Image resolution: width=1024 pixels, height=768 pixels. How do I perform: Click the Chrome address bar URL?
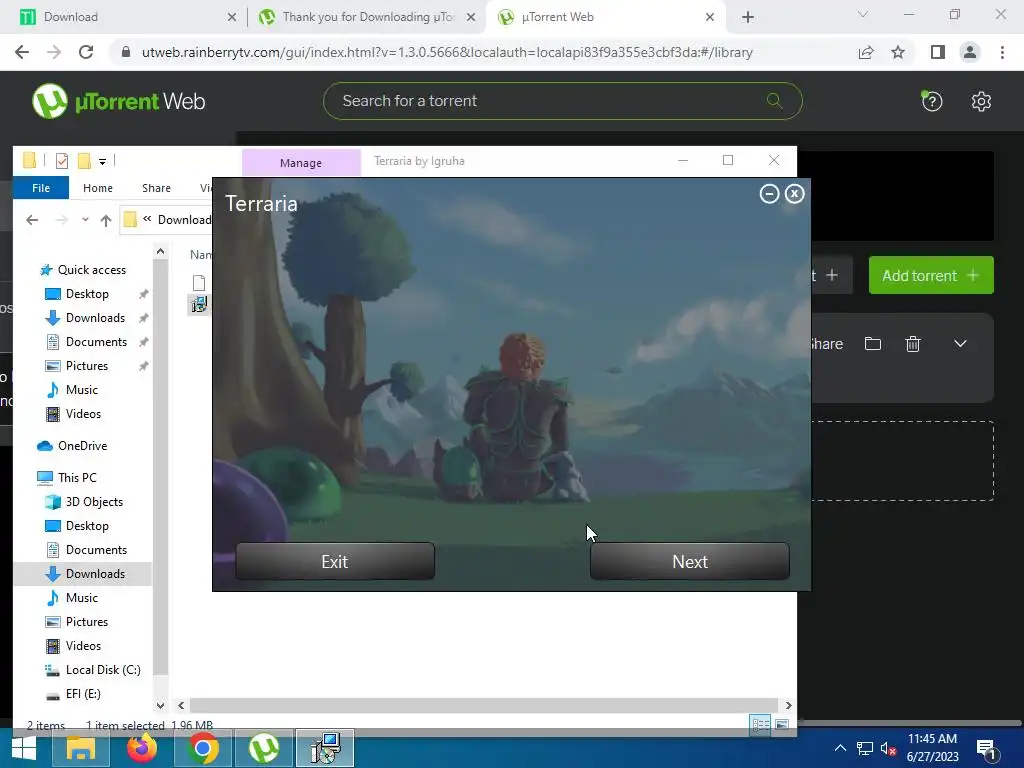[447, 52]
